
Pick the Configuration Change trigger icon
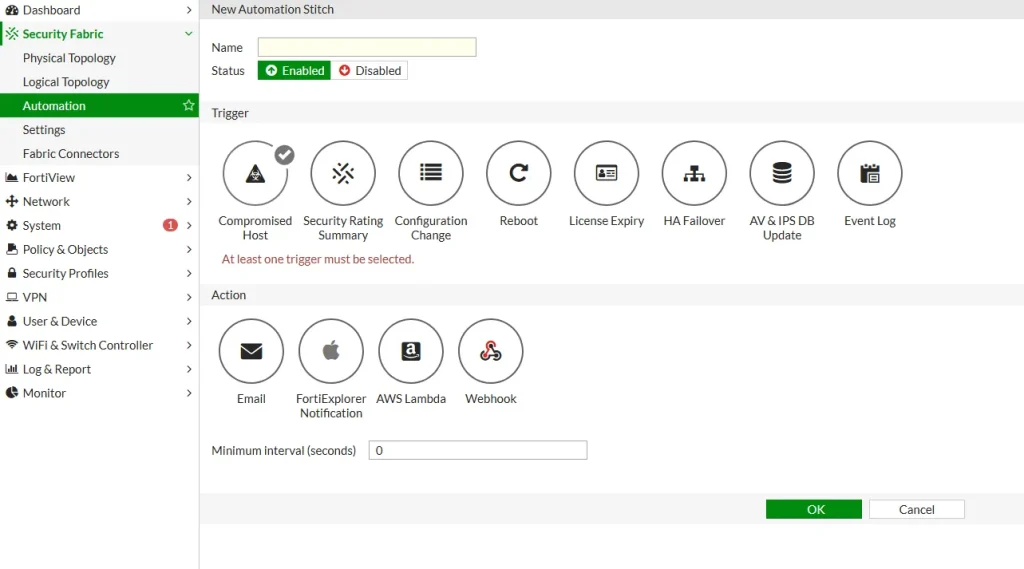431,173
